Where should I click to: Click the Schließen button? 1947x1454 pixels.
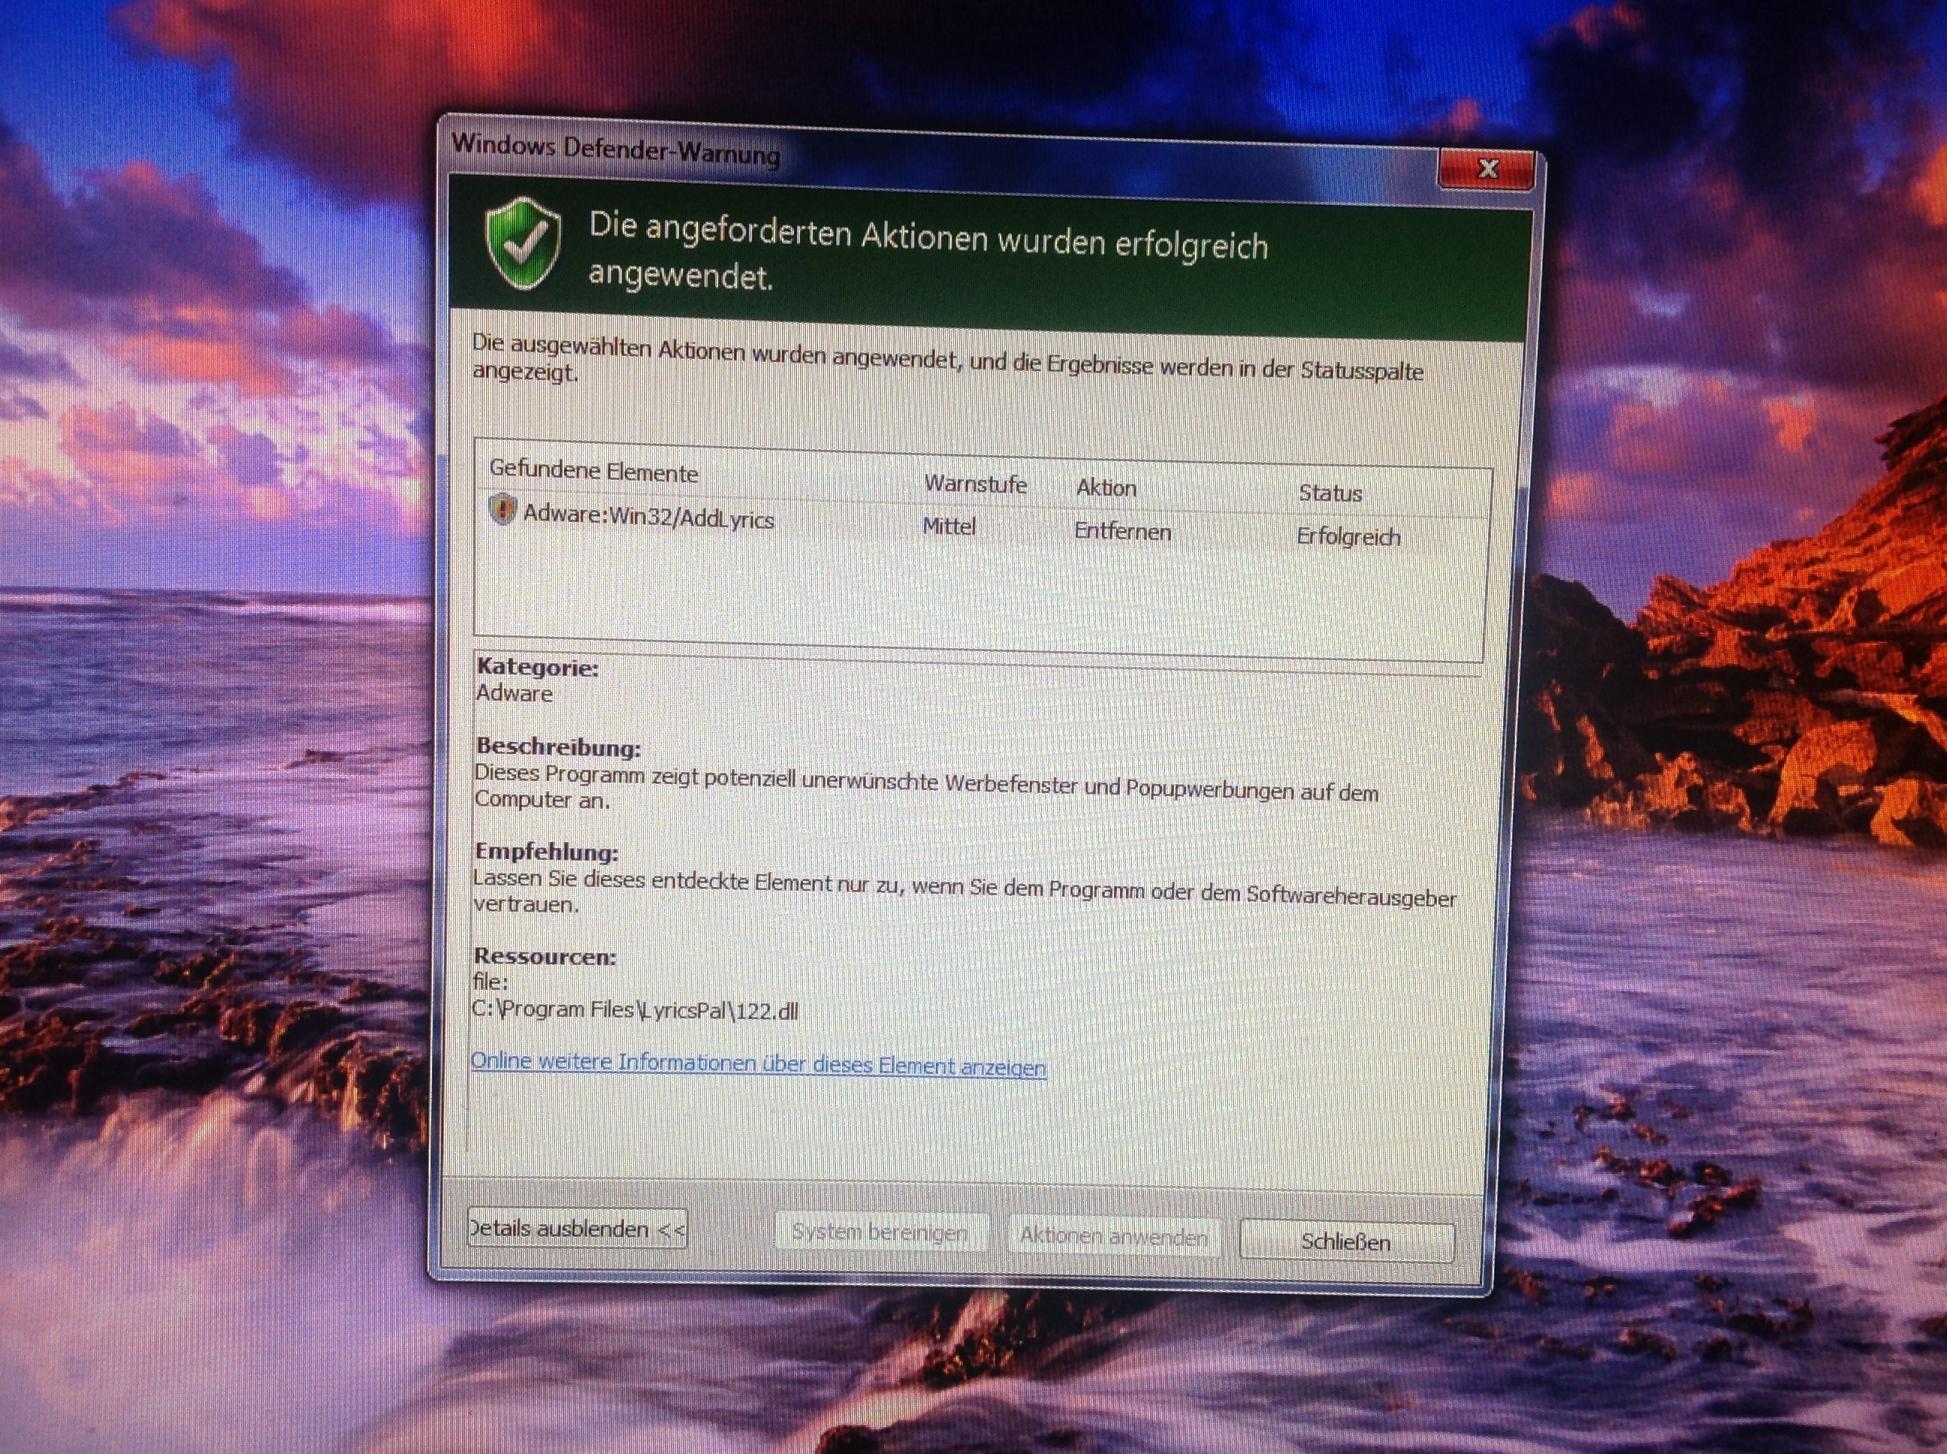click(1345, 1242)
